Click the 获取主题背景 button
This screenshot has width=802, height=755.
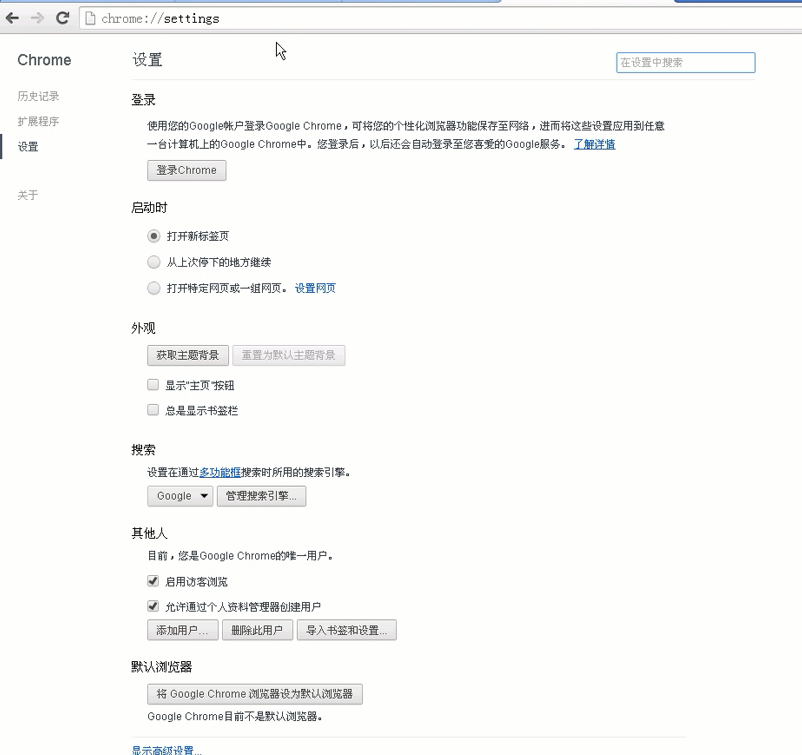pyautogui.click(x=188, y=356)
